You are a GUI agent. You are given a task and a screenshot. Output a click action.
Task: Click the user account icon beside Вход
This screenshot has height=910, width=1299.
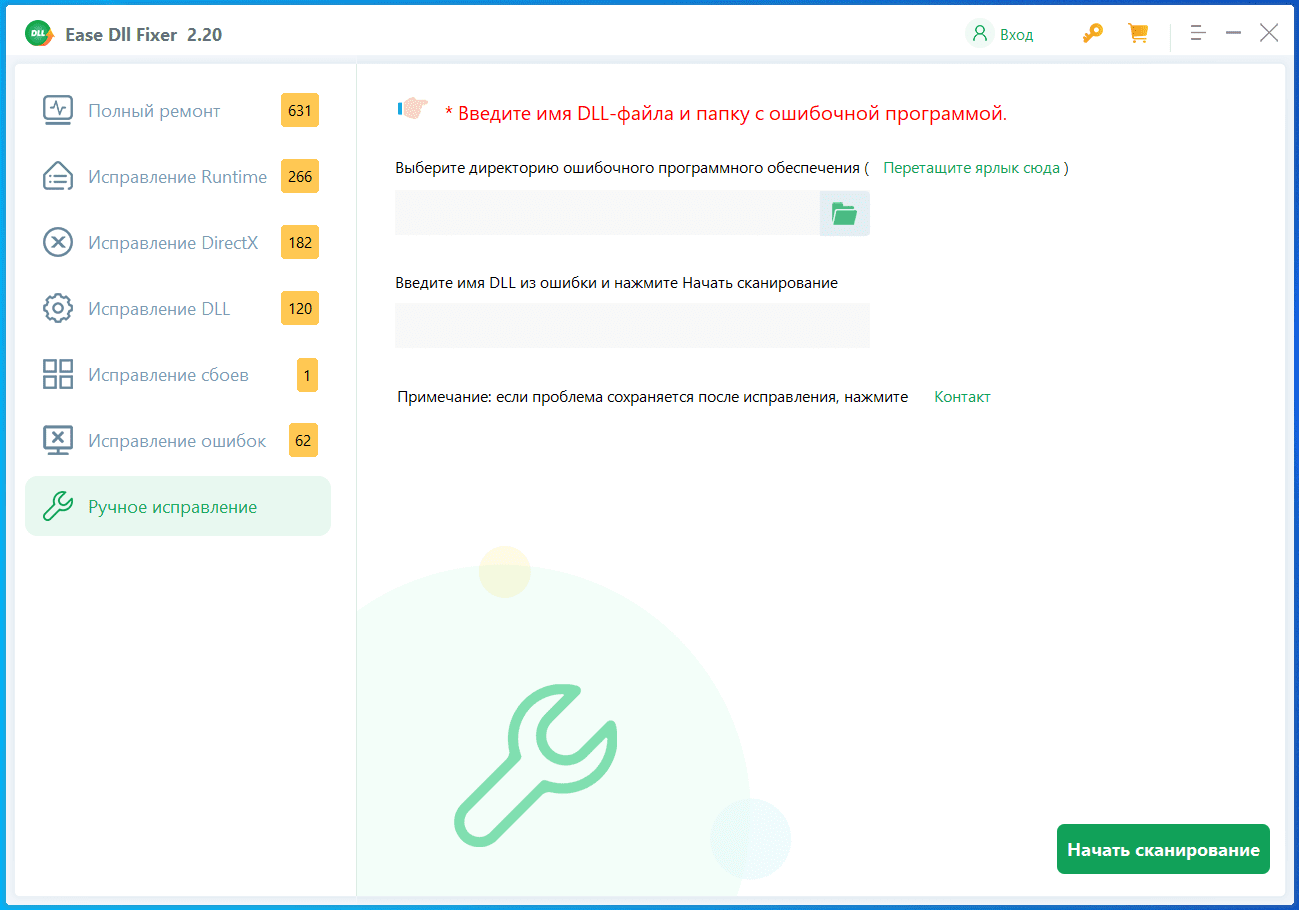979,34
